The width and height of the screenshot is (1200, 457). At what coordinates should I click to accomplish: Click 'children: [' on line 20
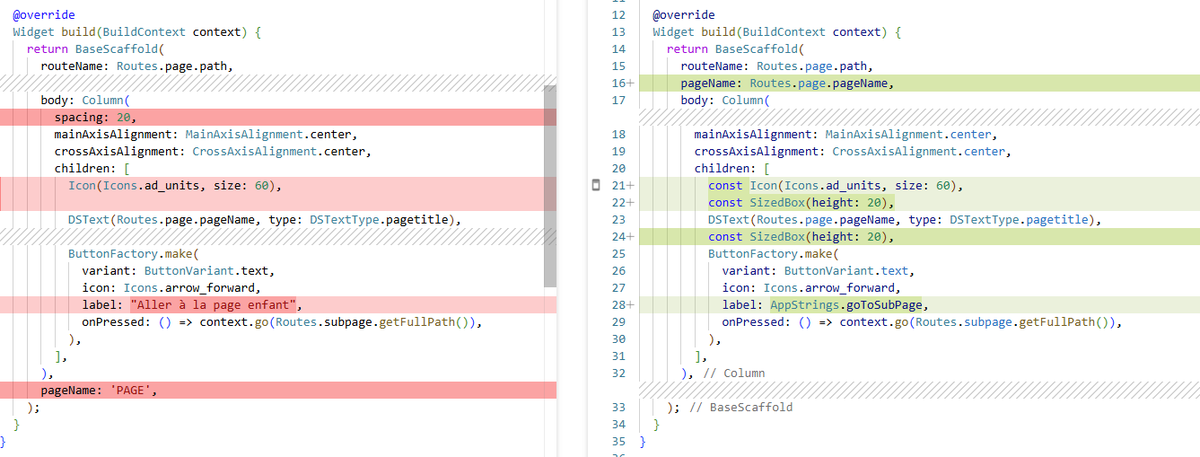point(731,168)
